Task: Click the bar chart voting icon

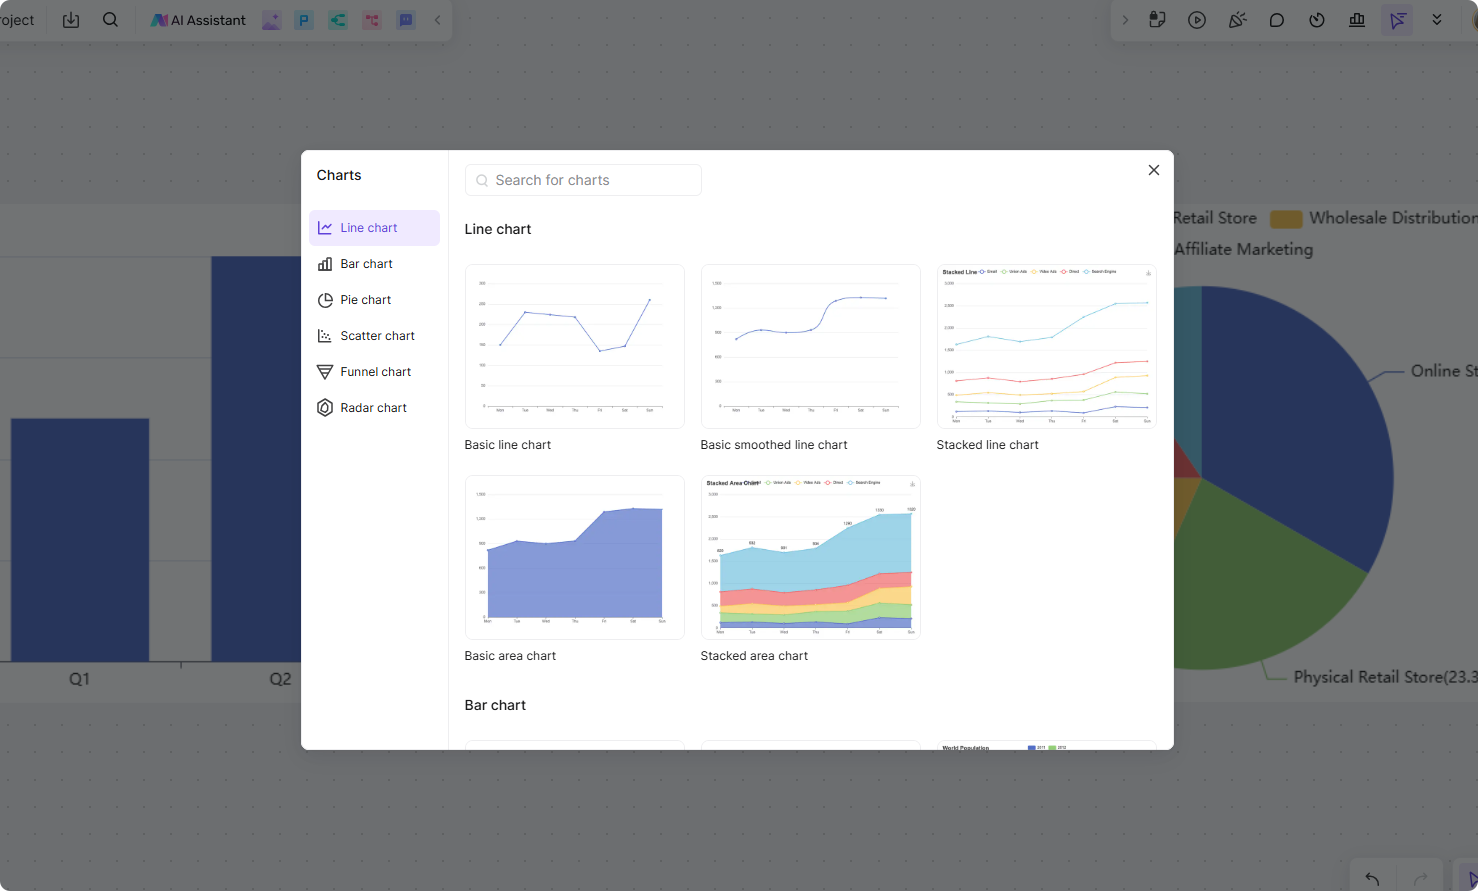Action: click(1357, 20)
